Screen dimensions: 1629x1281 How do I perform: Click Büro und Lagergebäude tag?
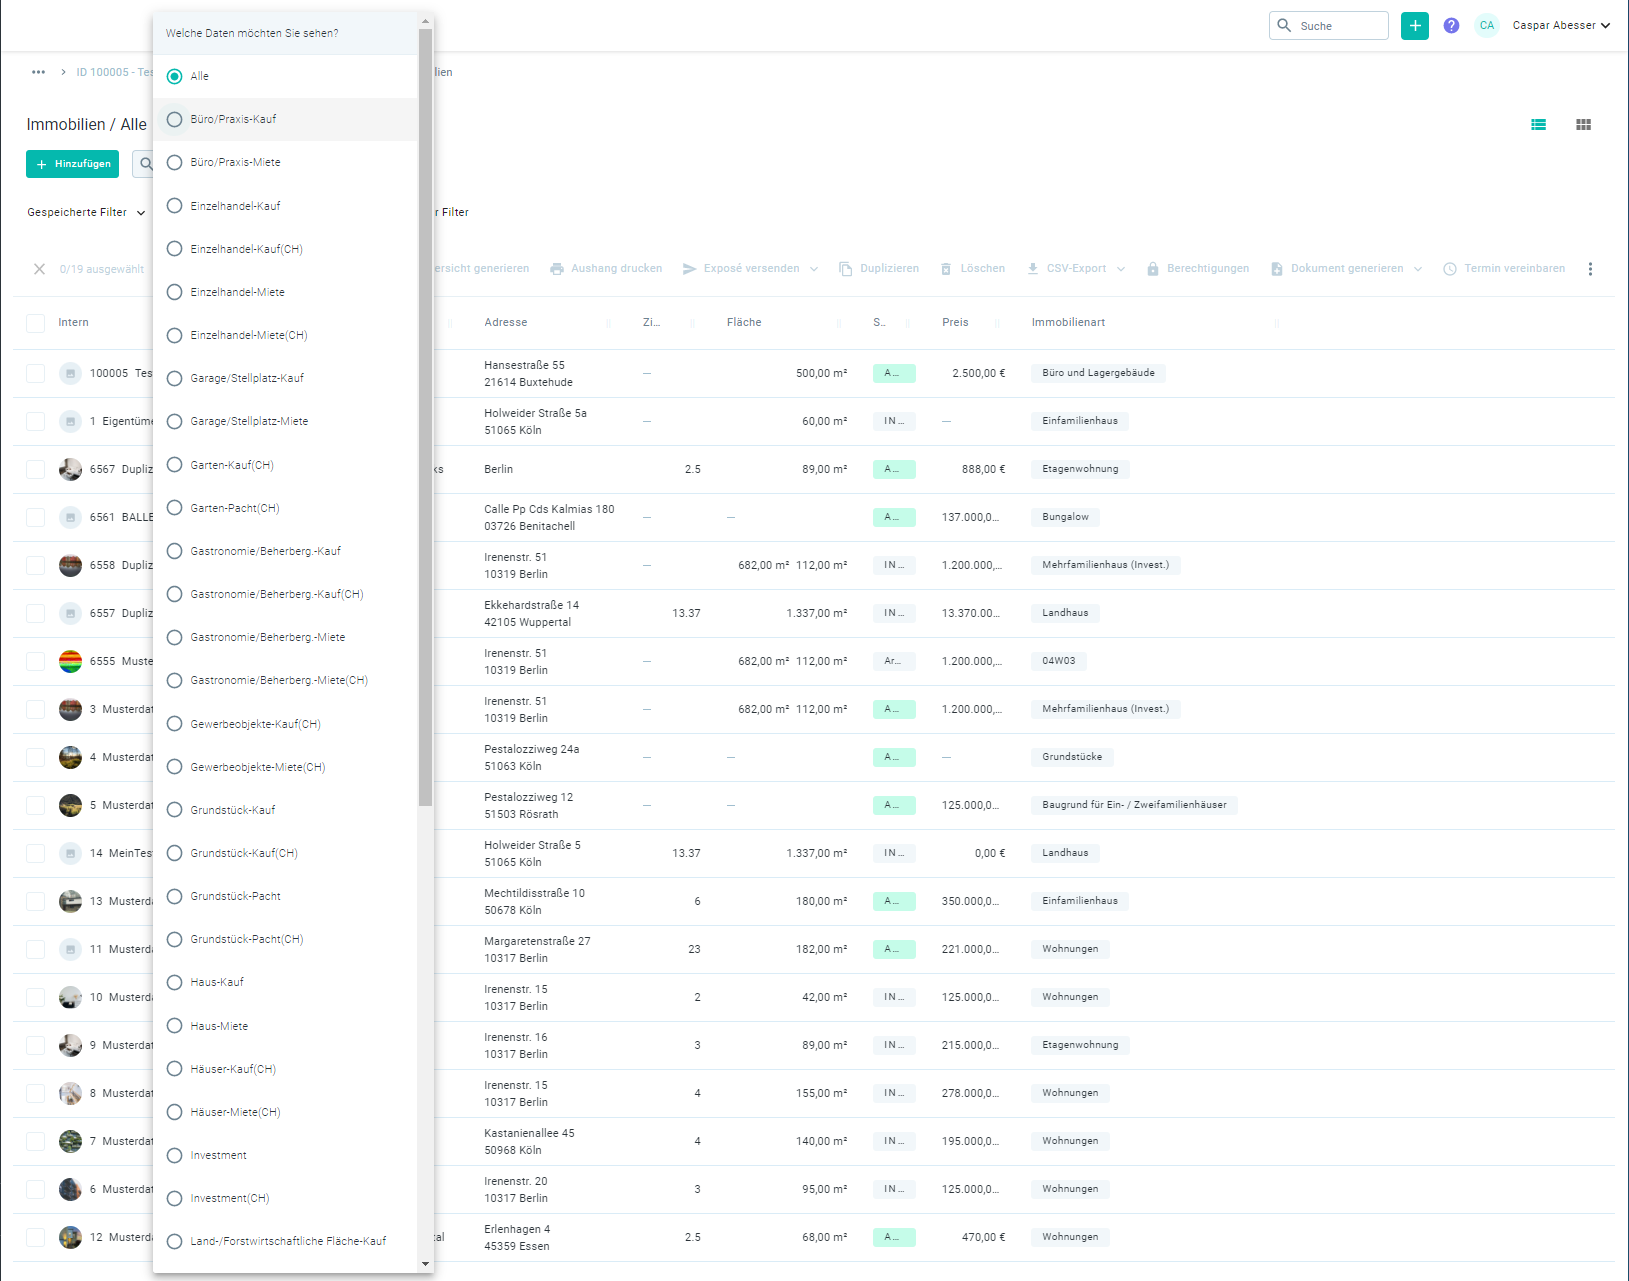1098,373
